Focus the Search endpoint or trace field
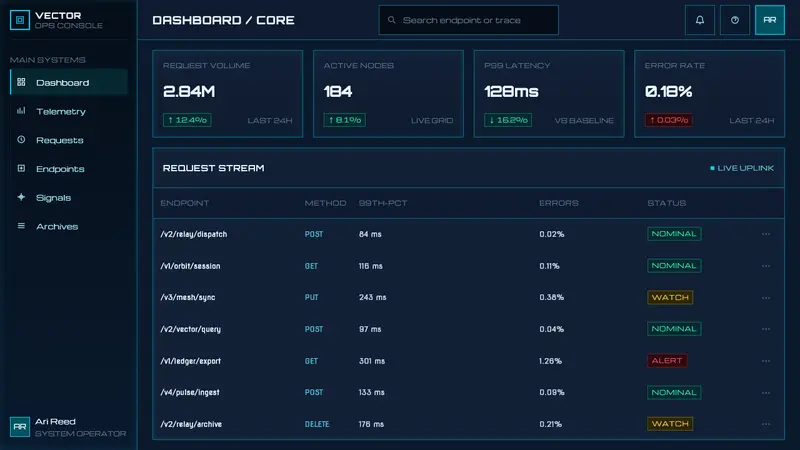This screenshot has height=450, width=800. [x=468, y=20]
